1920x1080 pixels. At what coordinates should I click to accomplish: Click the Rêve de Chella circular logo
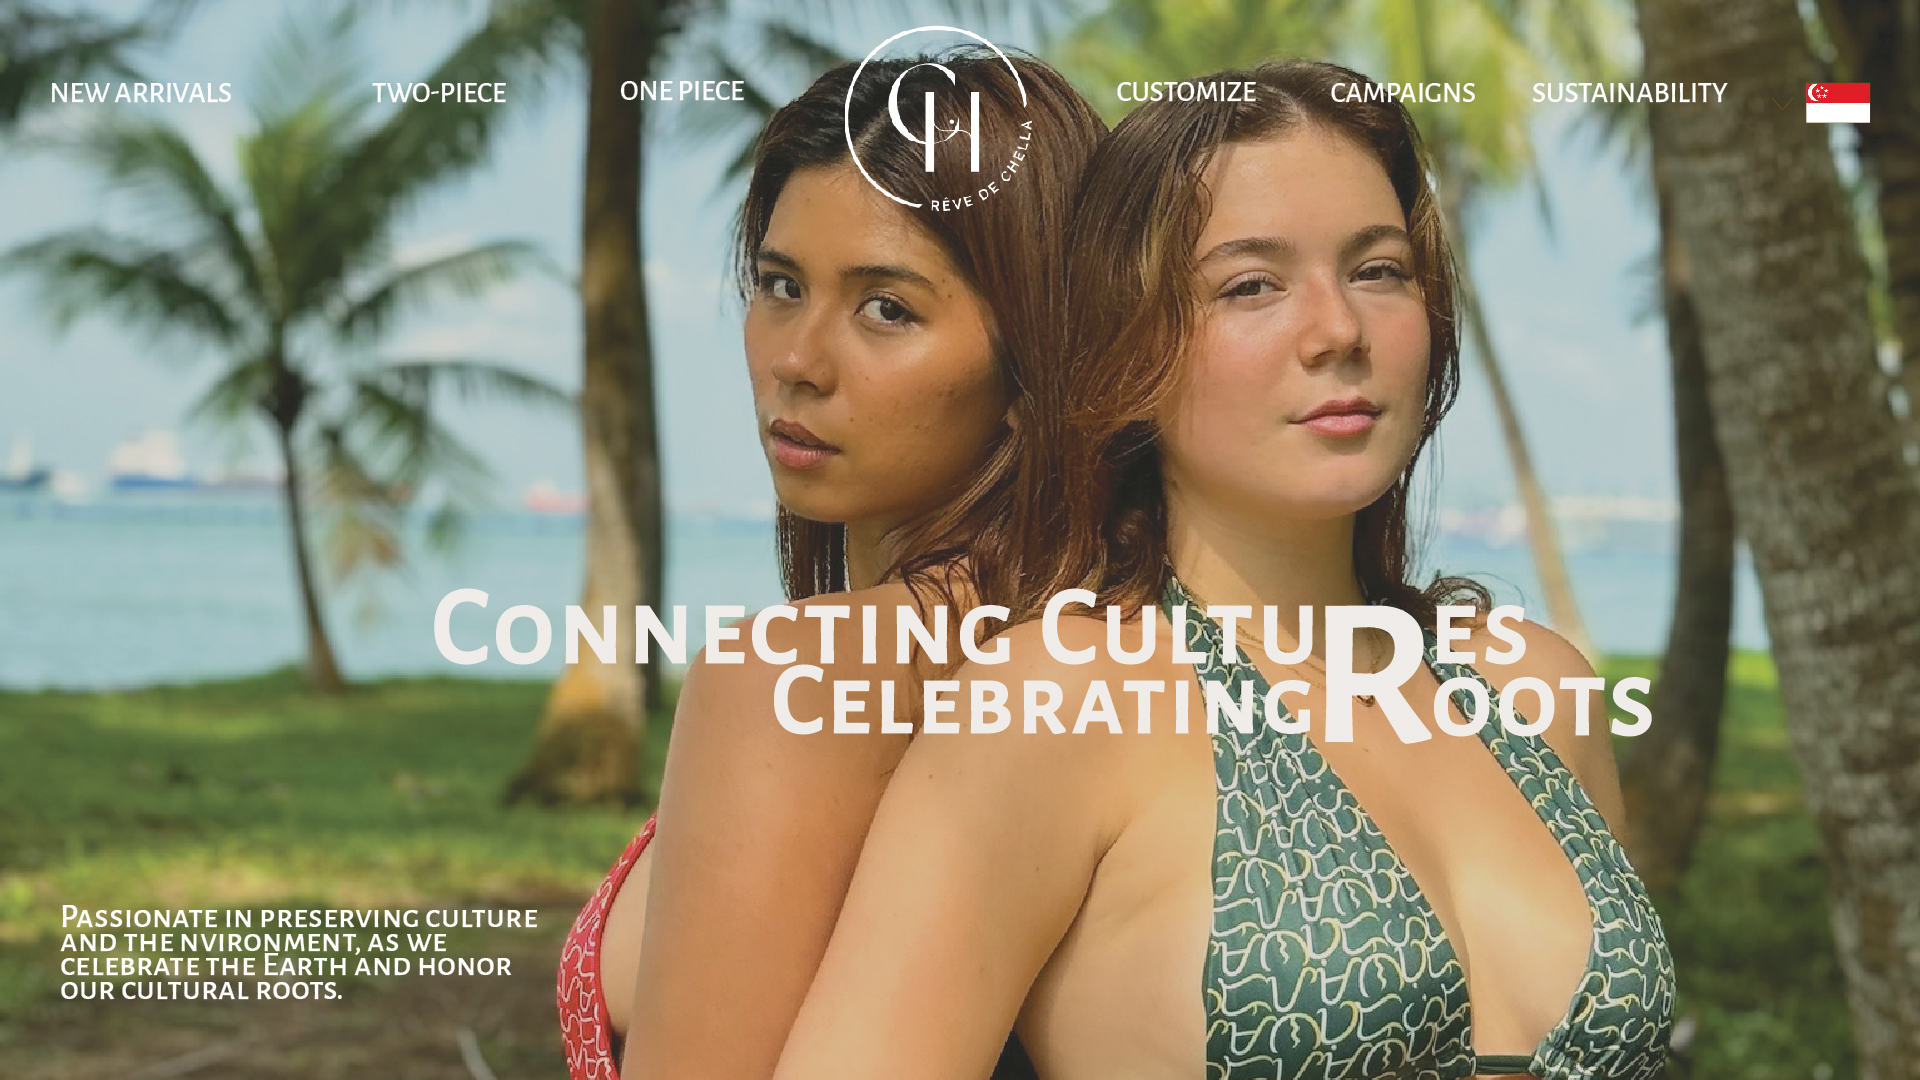click(x=938, y=119)
